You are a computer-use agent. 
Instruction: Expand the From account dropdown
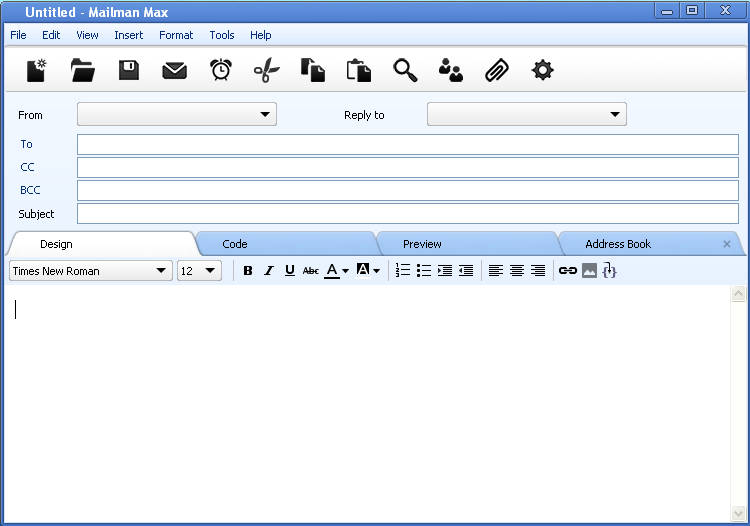coord(265,115)
